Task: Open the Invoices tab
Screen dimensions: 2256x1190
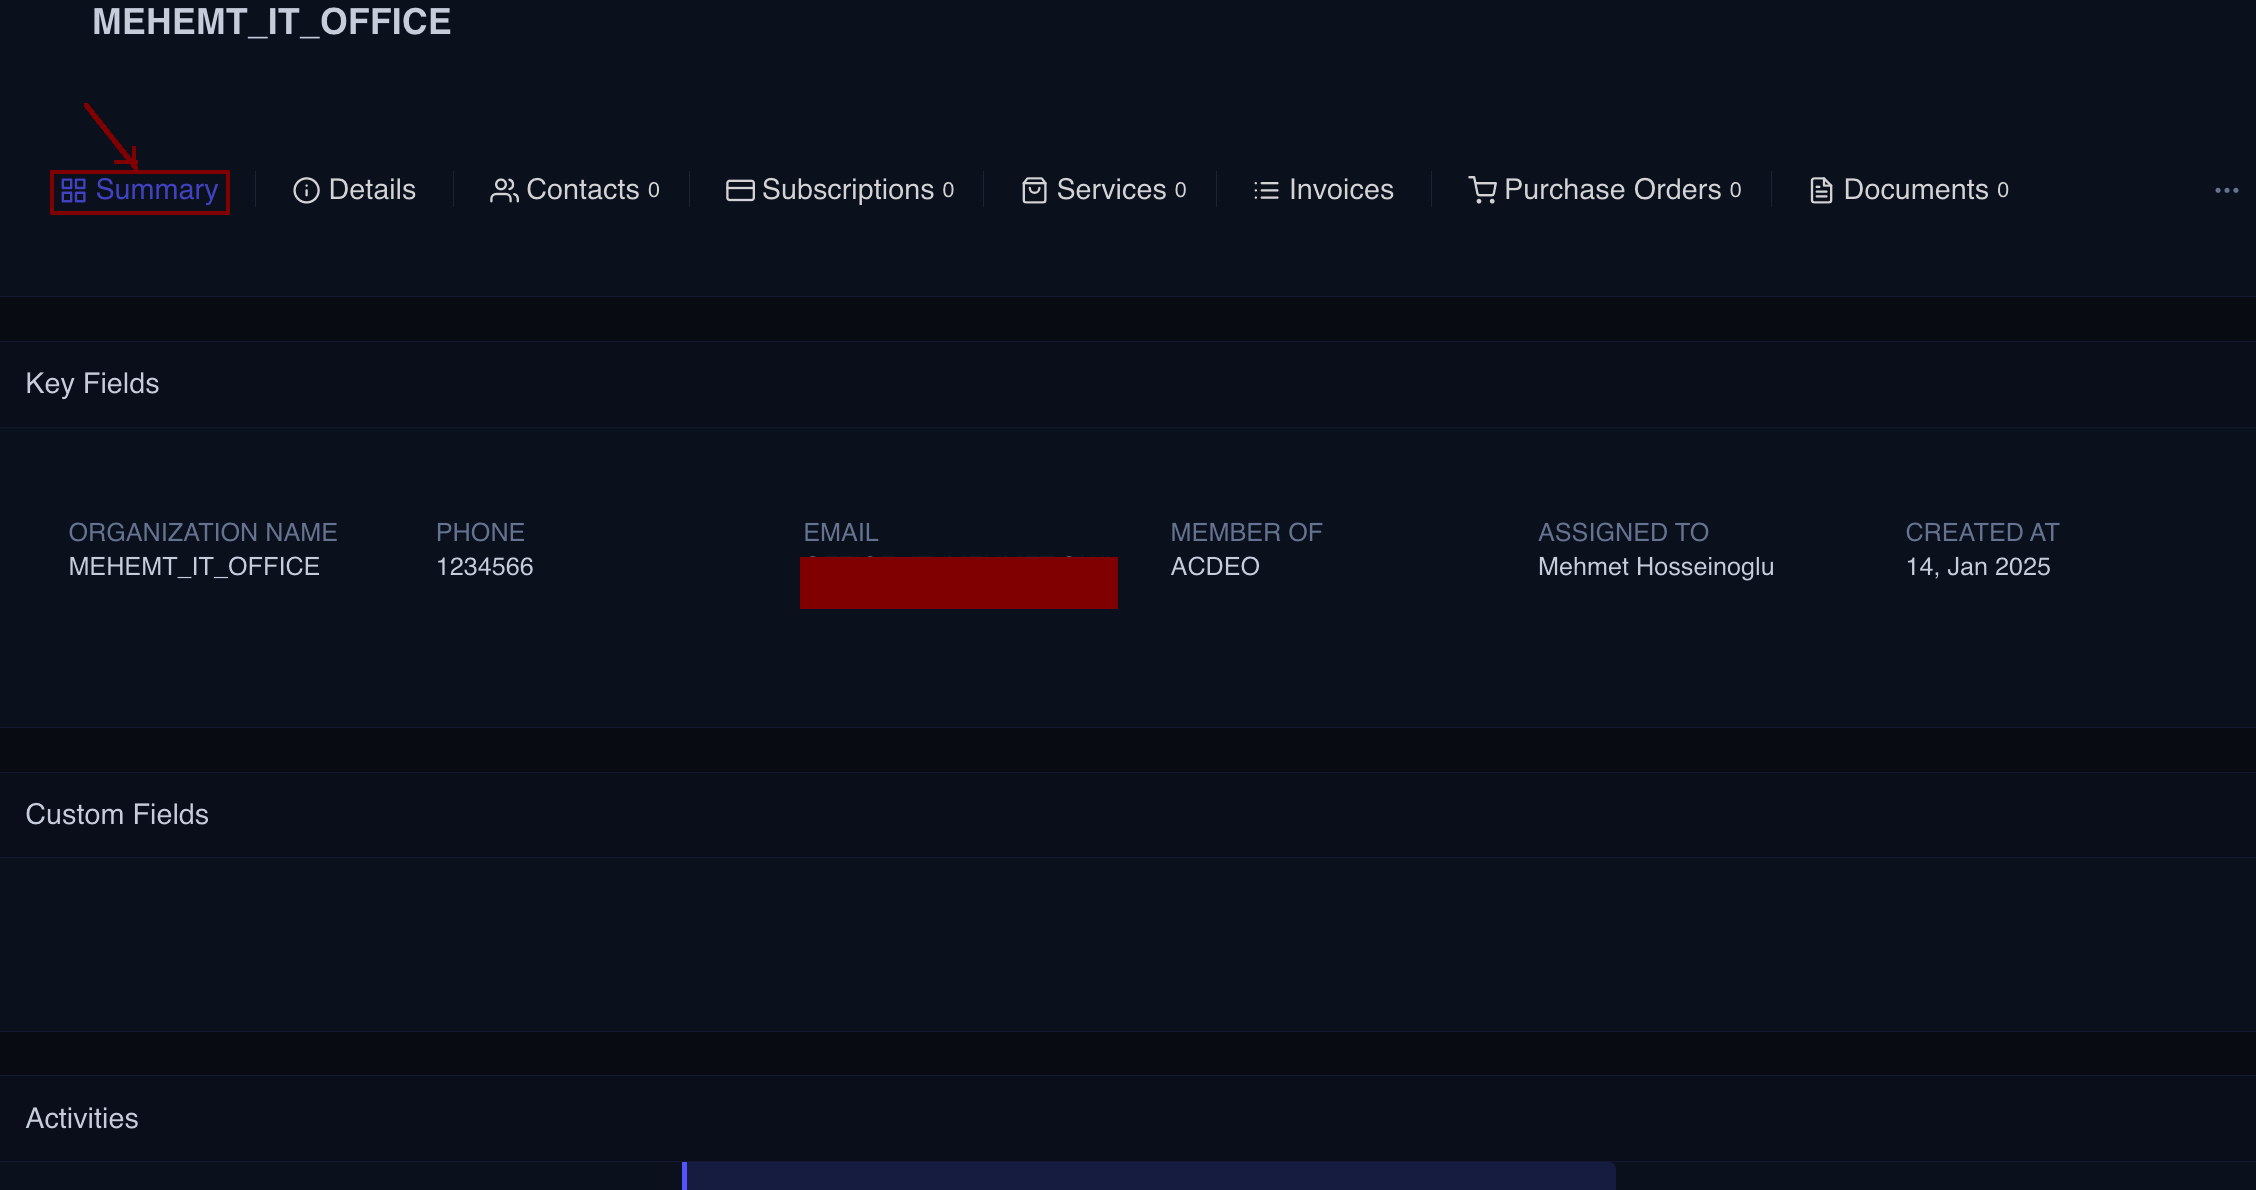Action: coord(1340,190)
